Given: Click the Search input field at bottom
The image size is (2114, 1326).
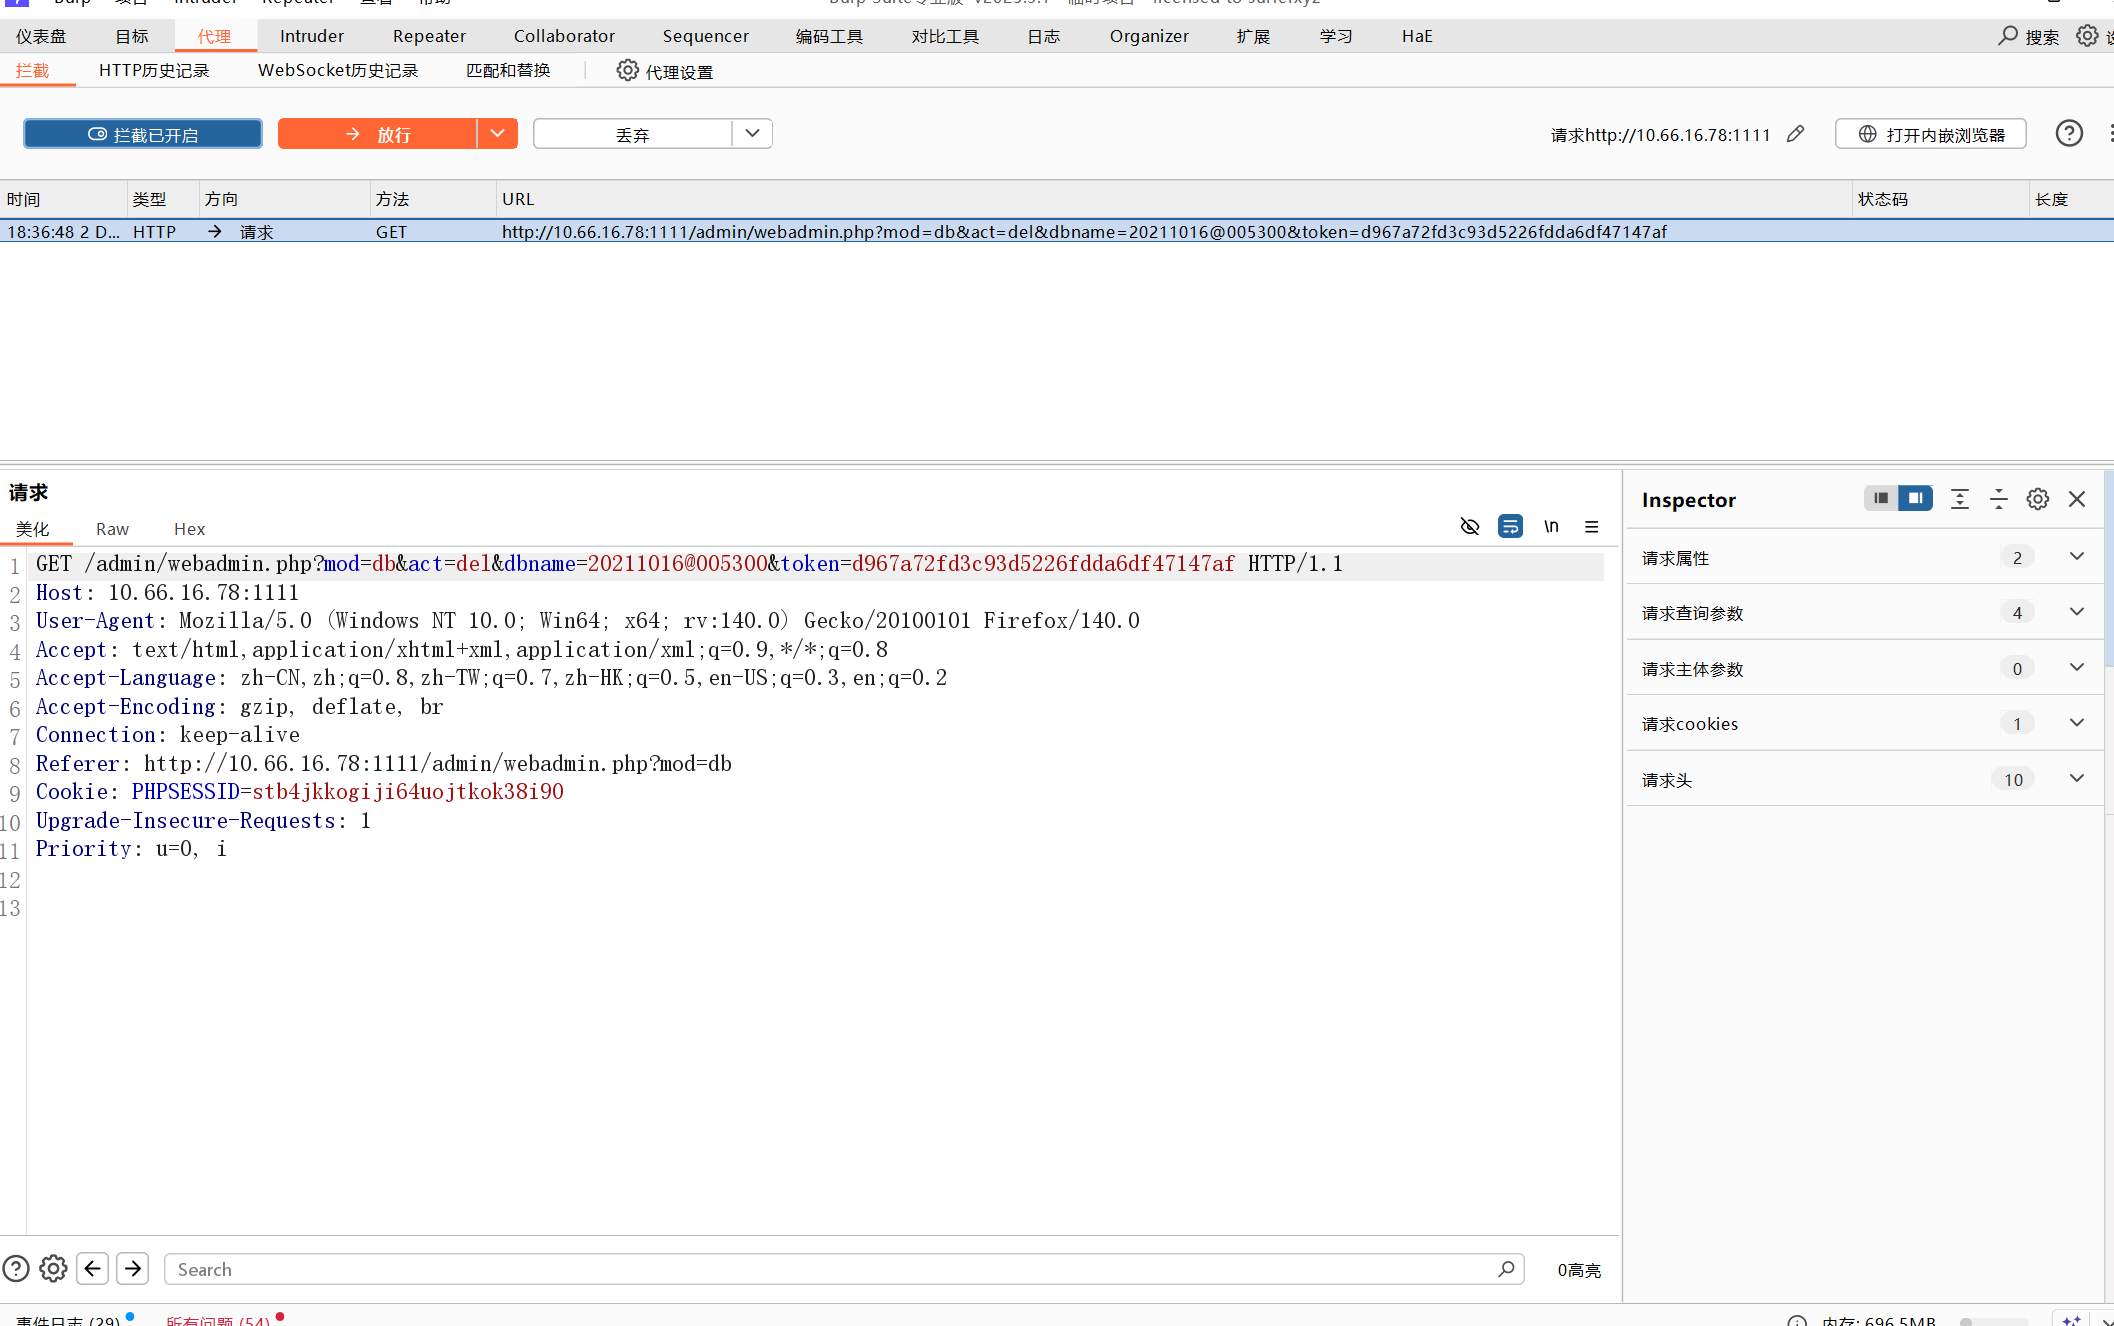Looking at the screenshot, I should pos(830,1269).
